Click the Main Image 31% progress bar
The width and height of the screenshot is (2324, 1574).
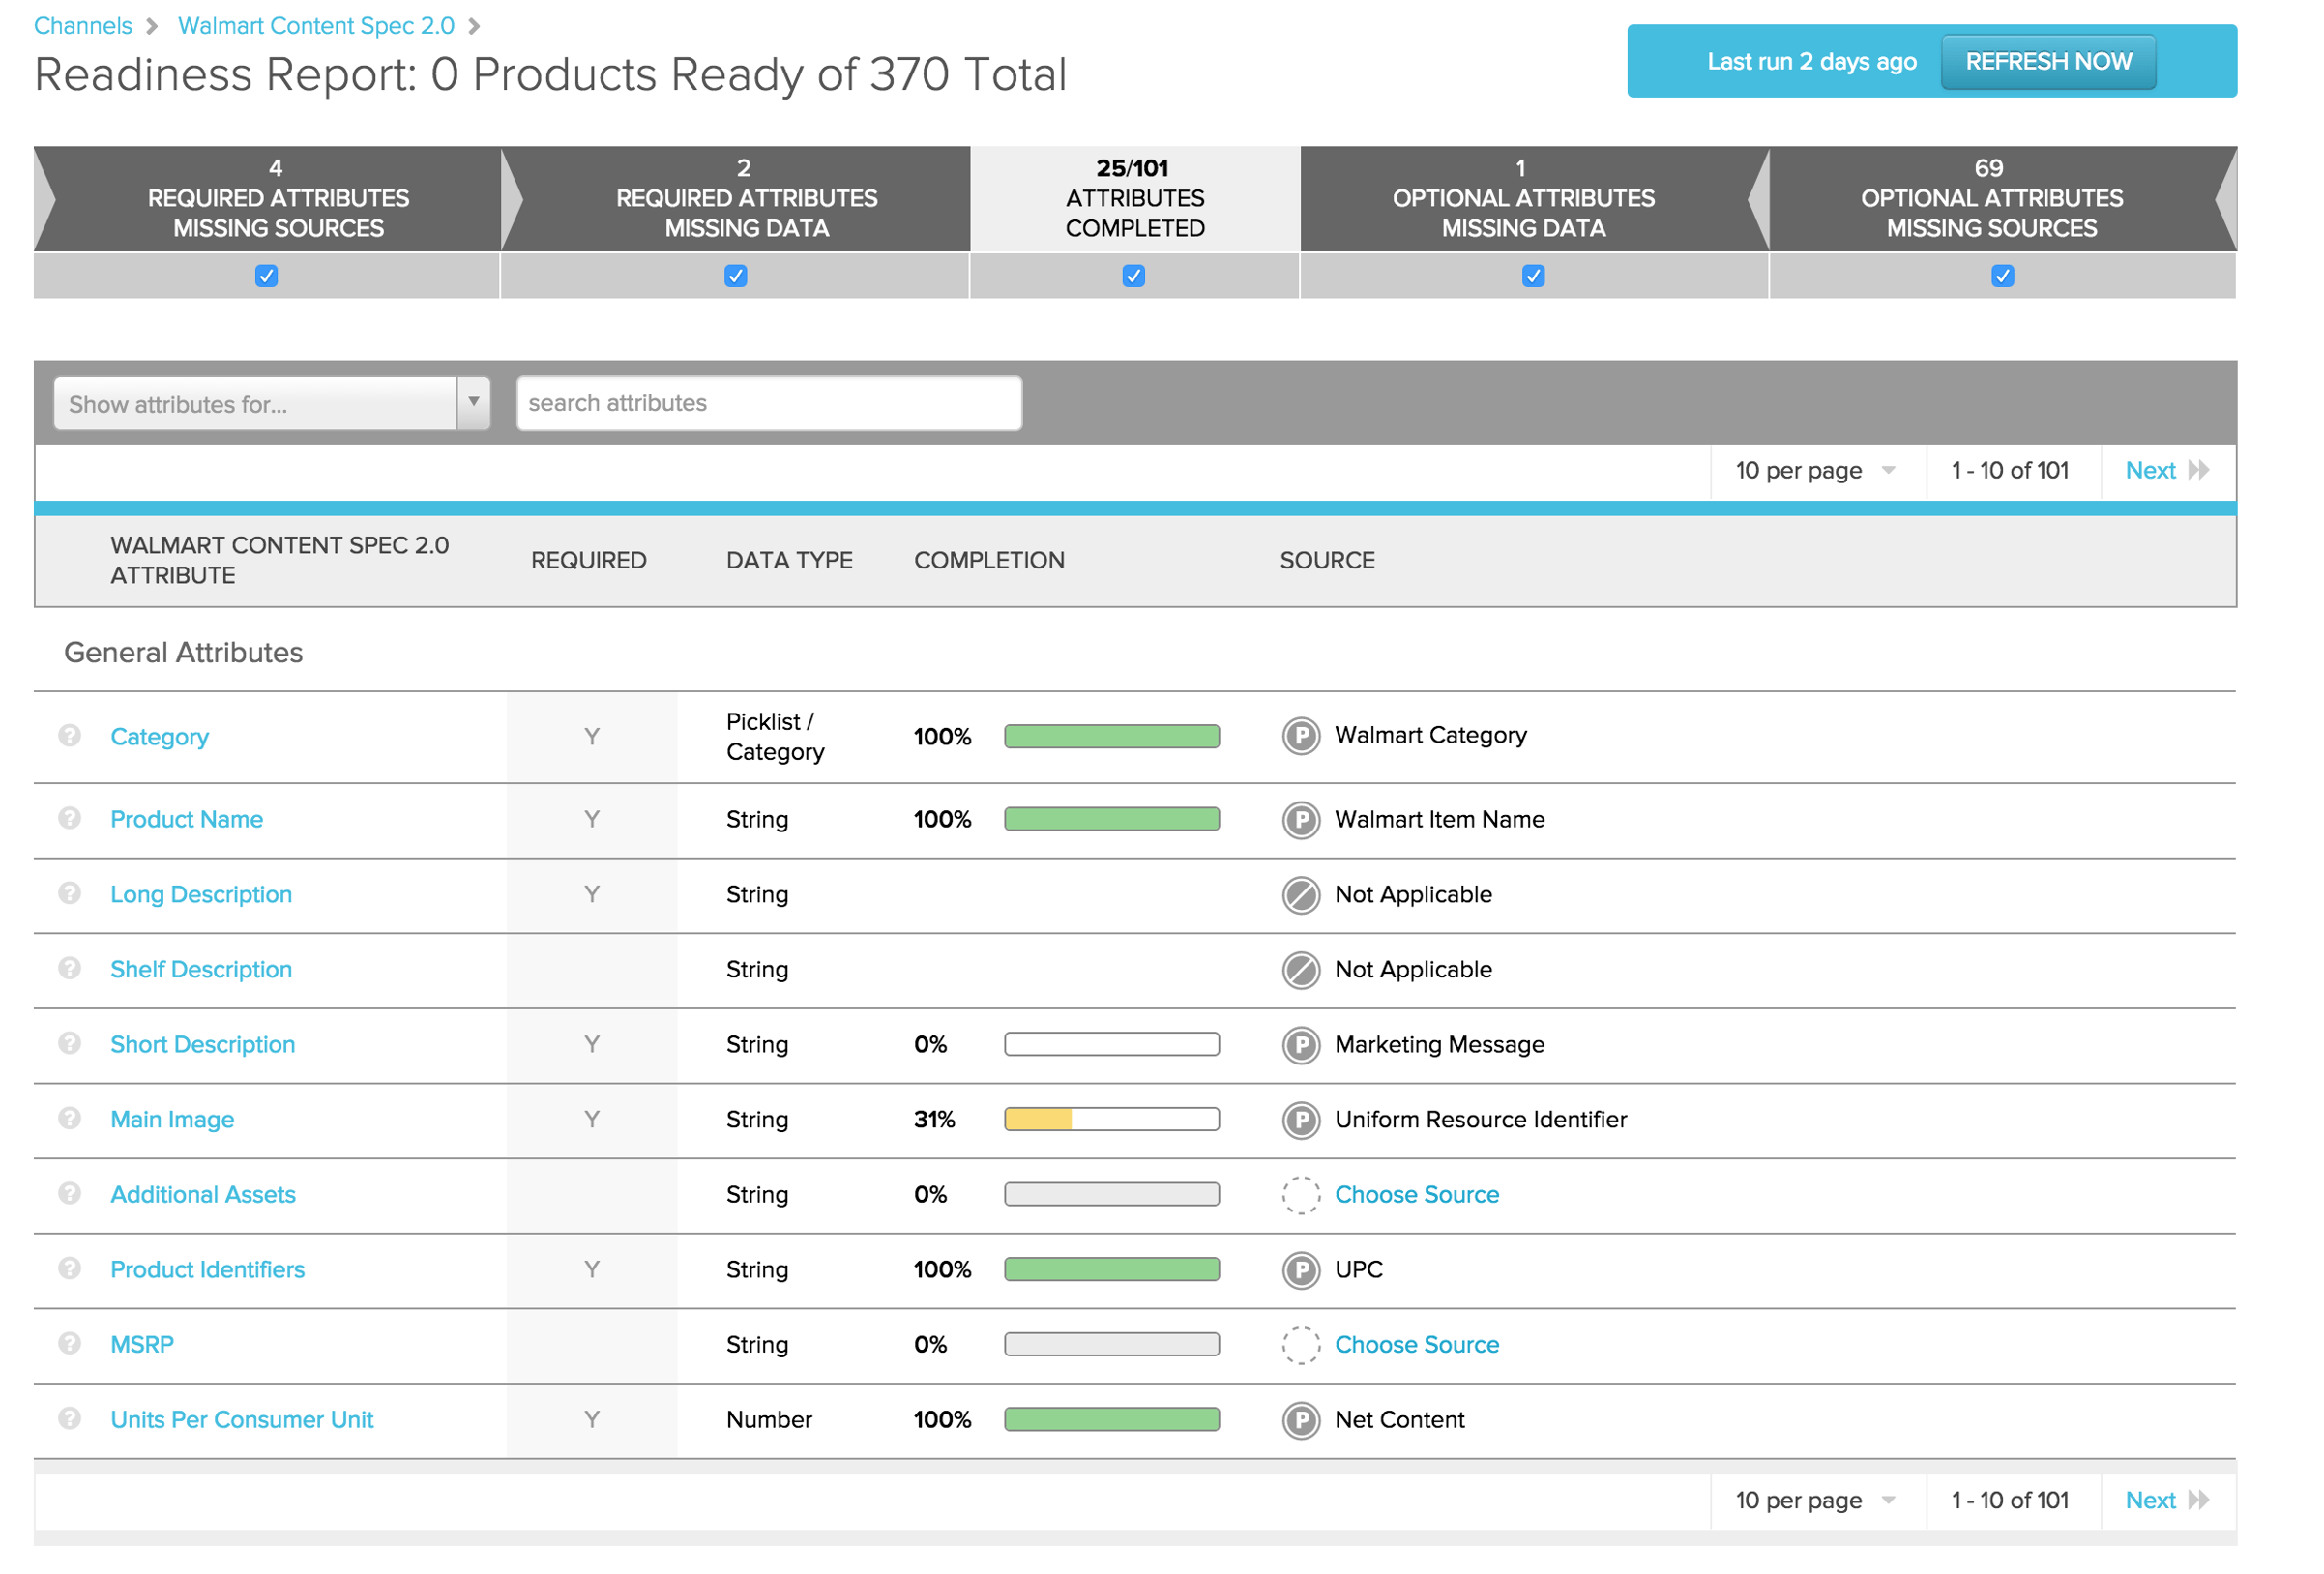[x=1111, y=1119]
